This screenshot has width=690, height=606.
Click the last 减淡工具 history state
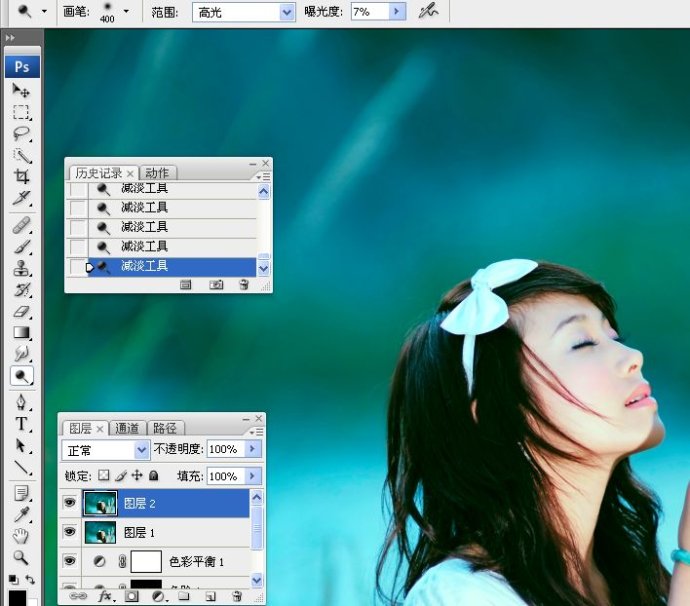pos(145,266)
